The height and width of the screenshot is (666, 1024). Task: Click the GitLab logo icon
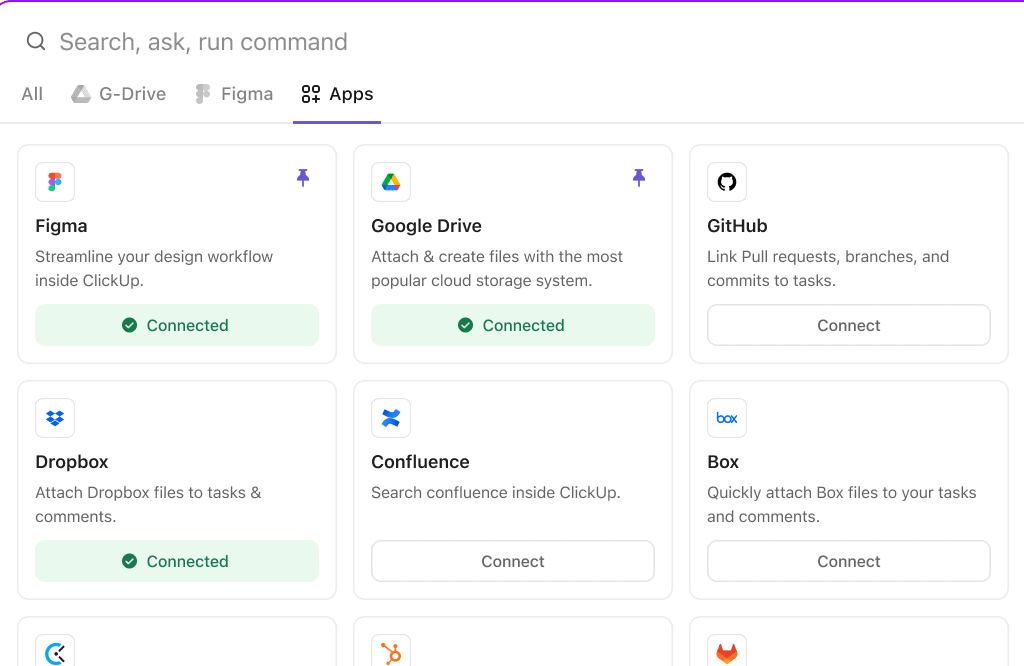727,651
